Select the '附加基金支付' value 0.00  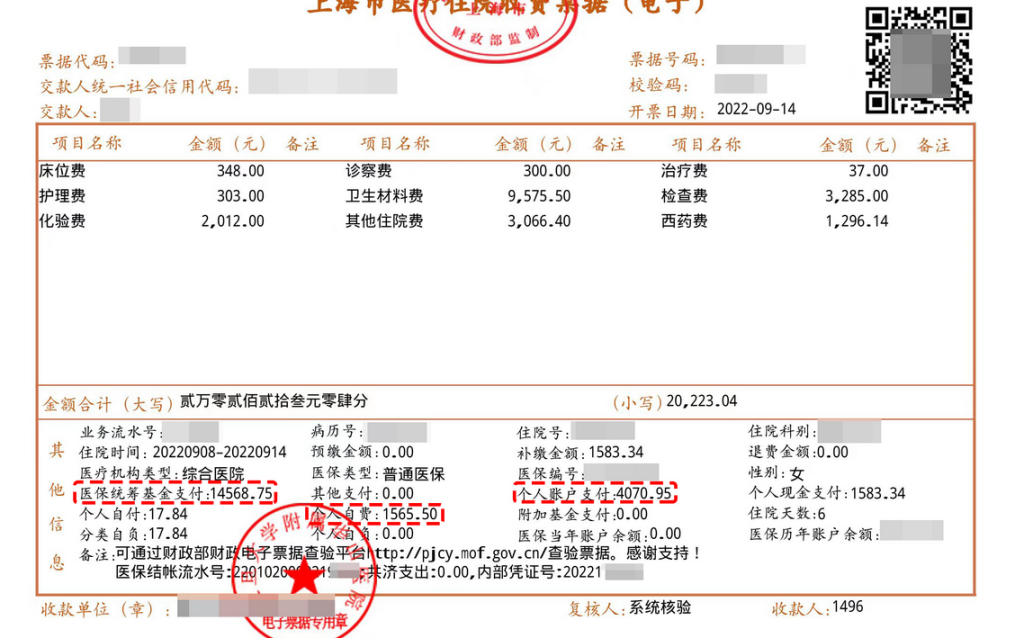coord(632,515)
